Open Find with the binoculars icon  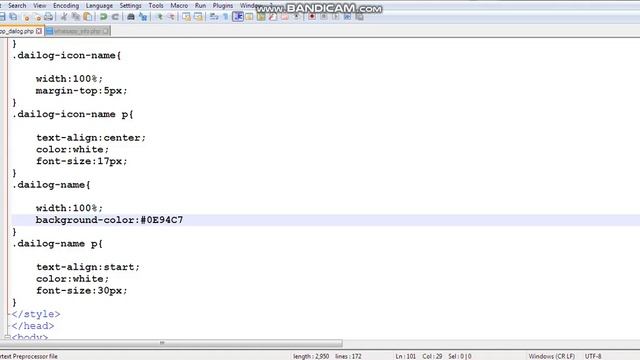[131, 17]
